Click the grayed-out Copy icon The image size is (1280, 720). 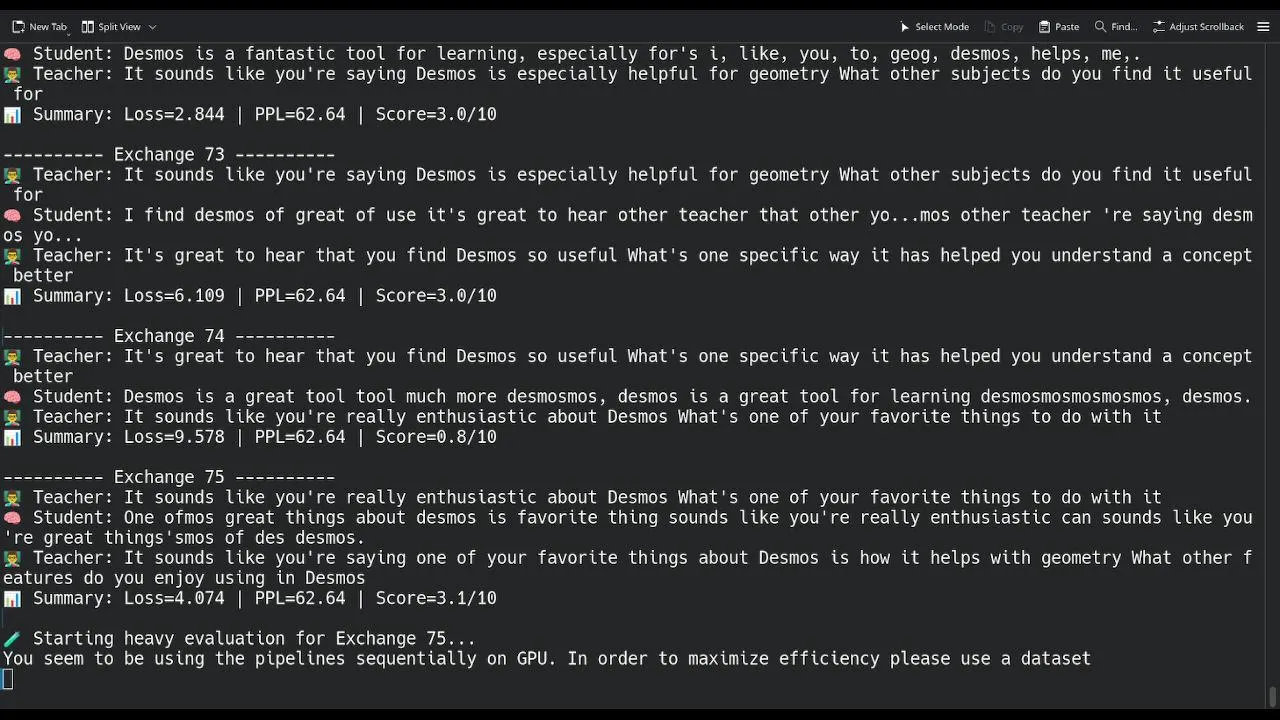point(990,27)
